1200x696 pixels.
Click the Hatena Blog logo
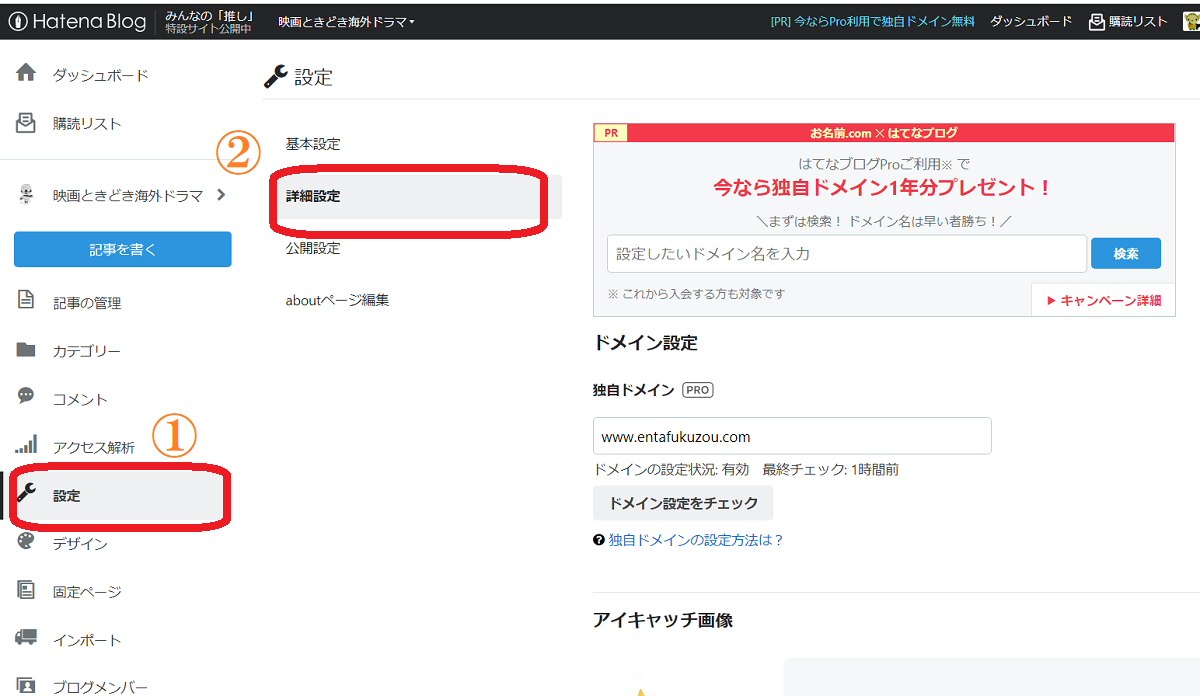76,21
